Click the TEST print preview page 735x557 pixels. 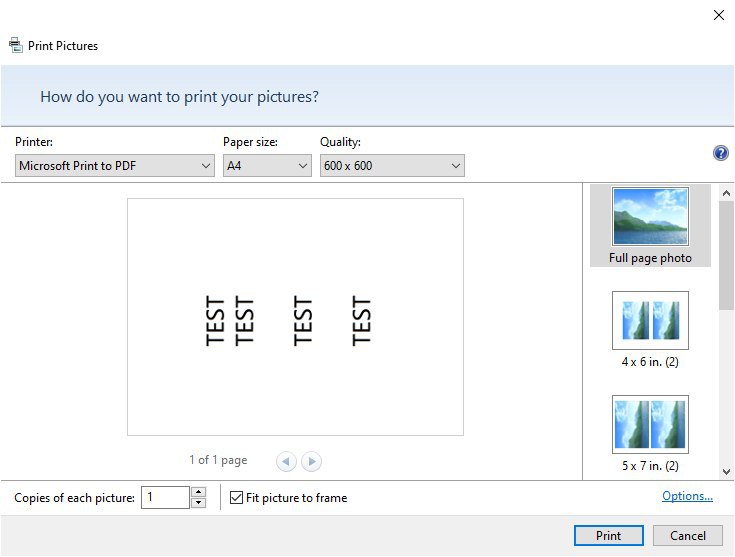(295, 317)
